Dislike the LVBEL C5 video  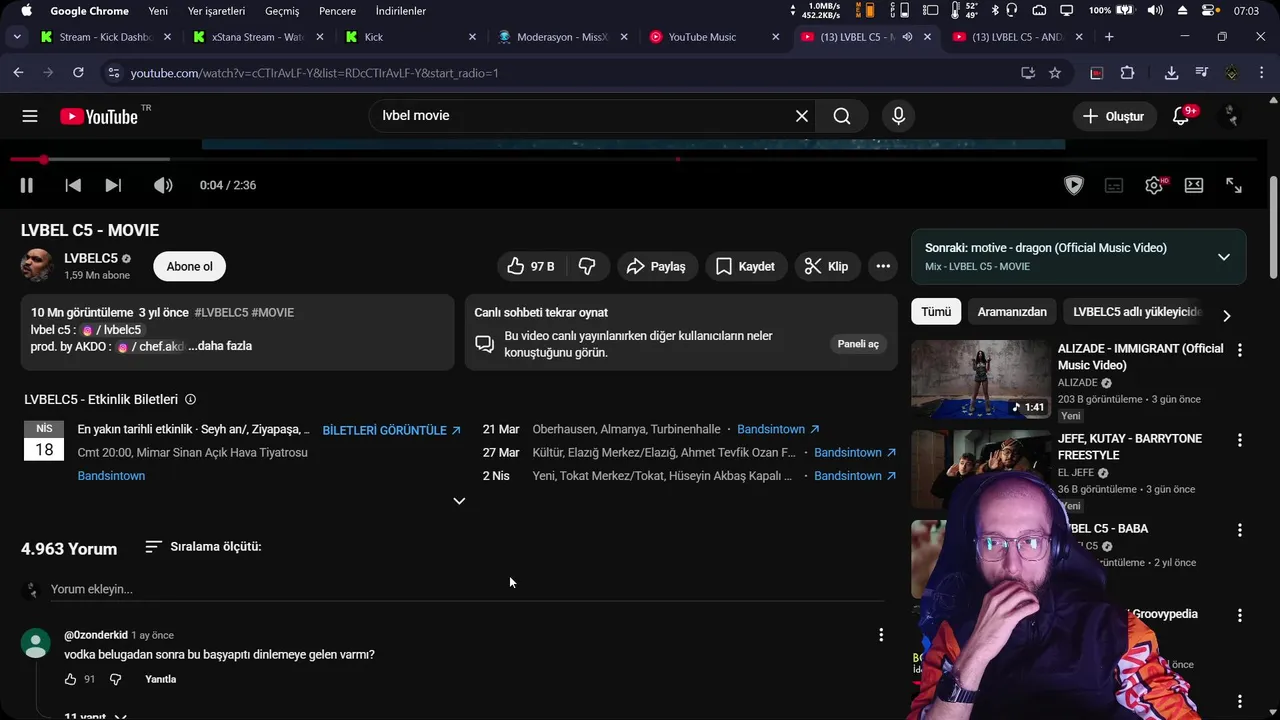click(587, 266)
